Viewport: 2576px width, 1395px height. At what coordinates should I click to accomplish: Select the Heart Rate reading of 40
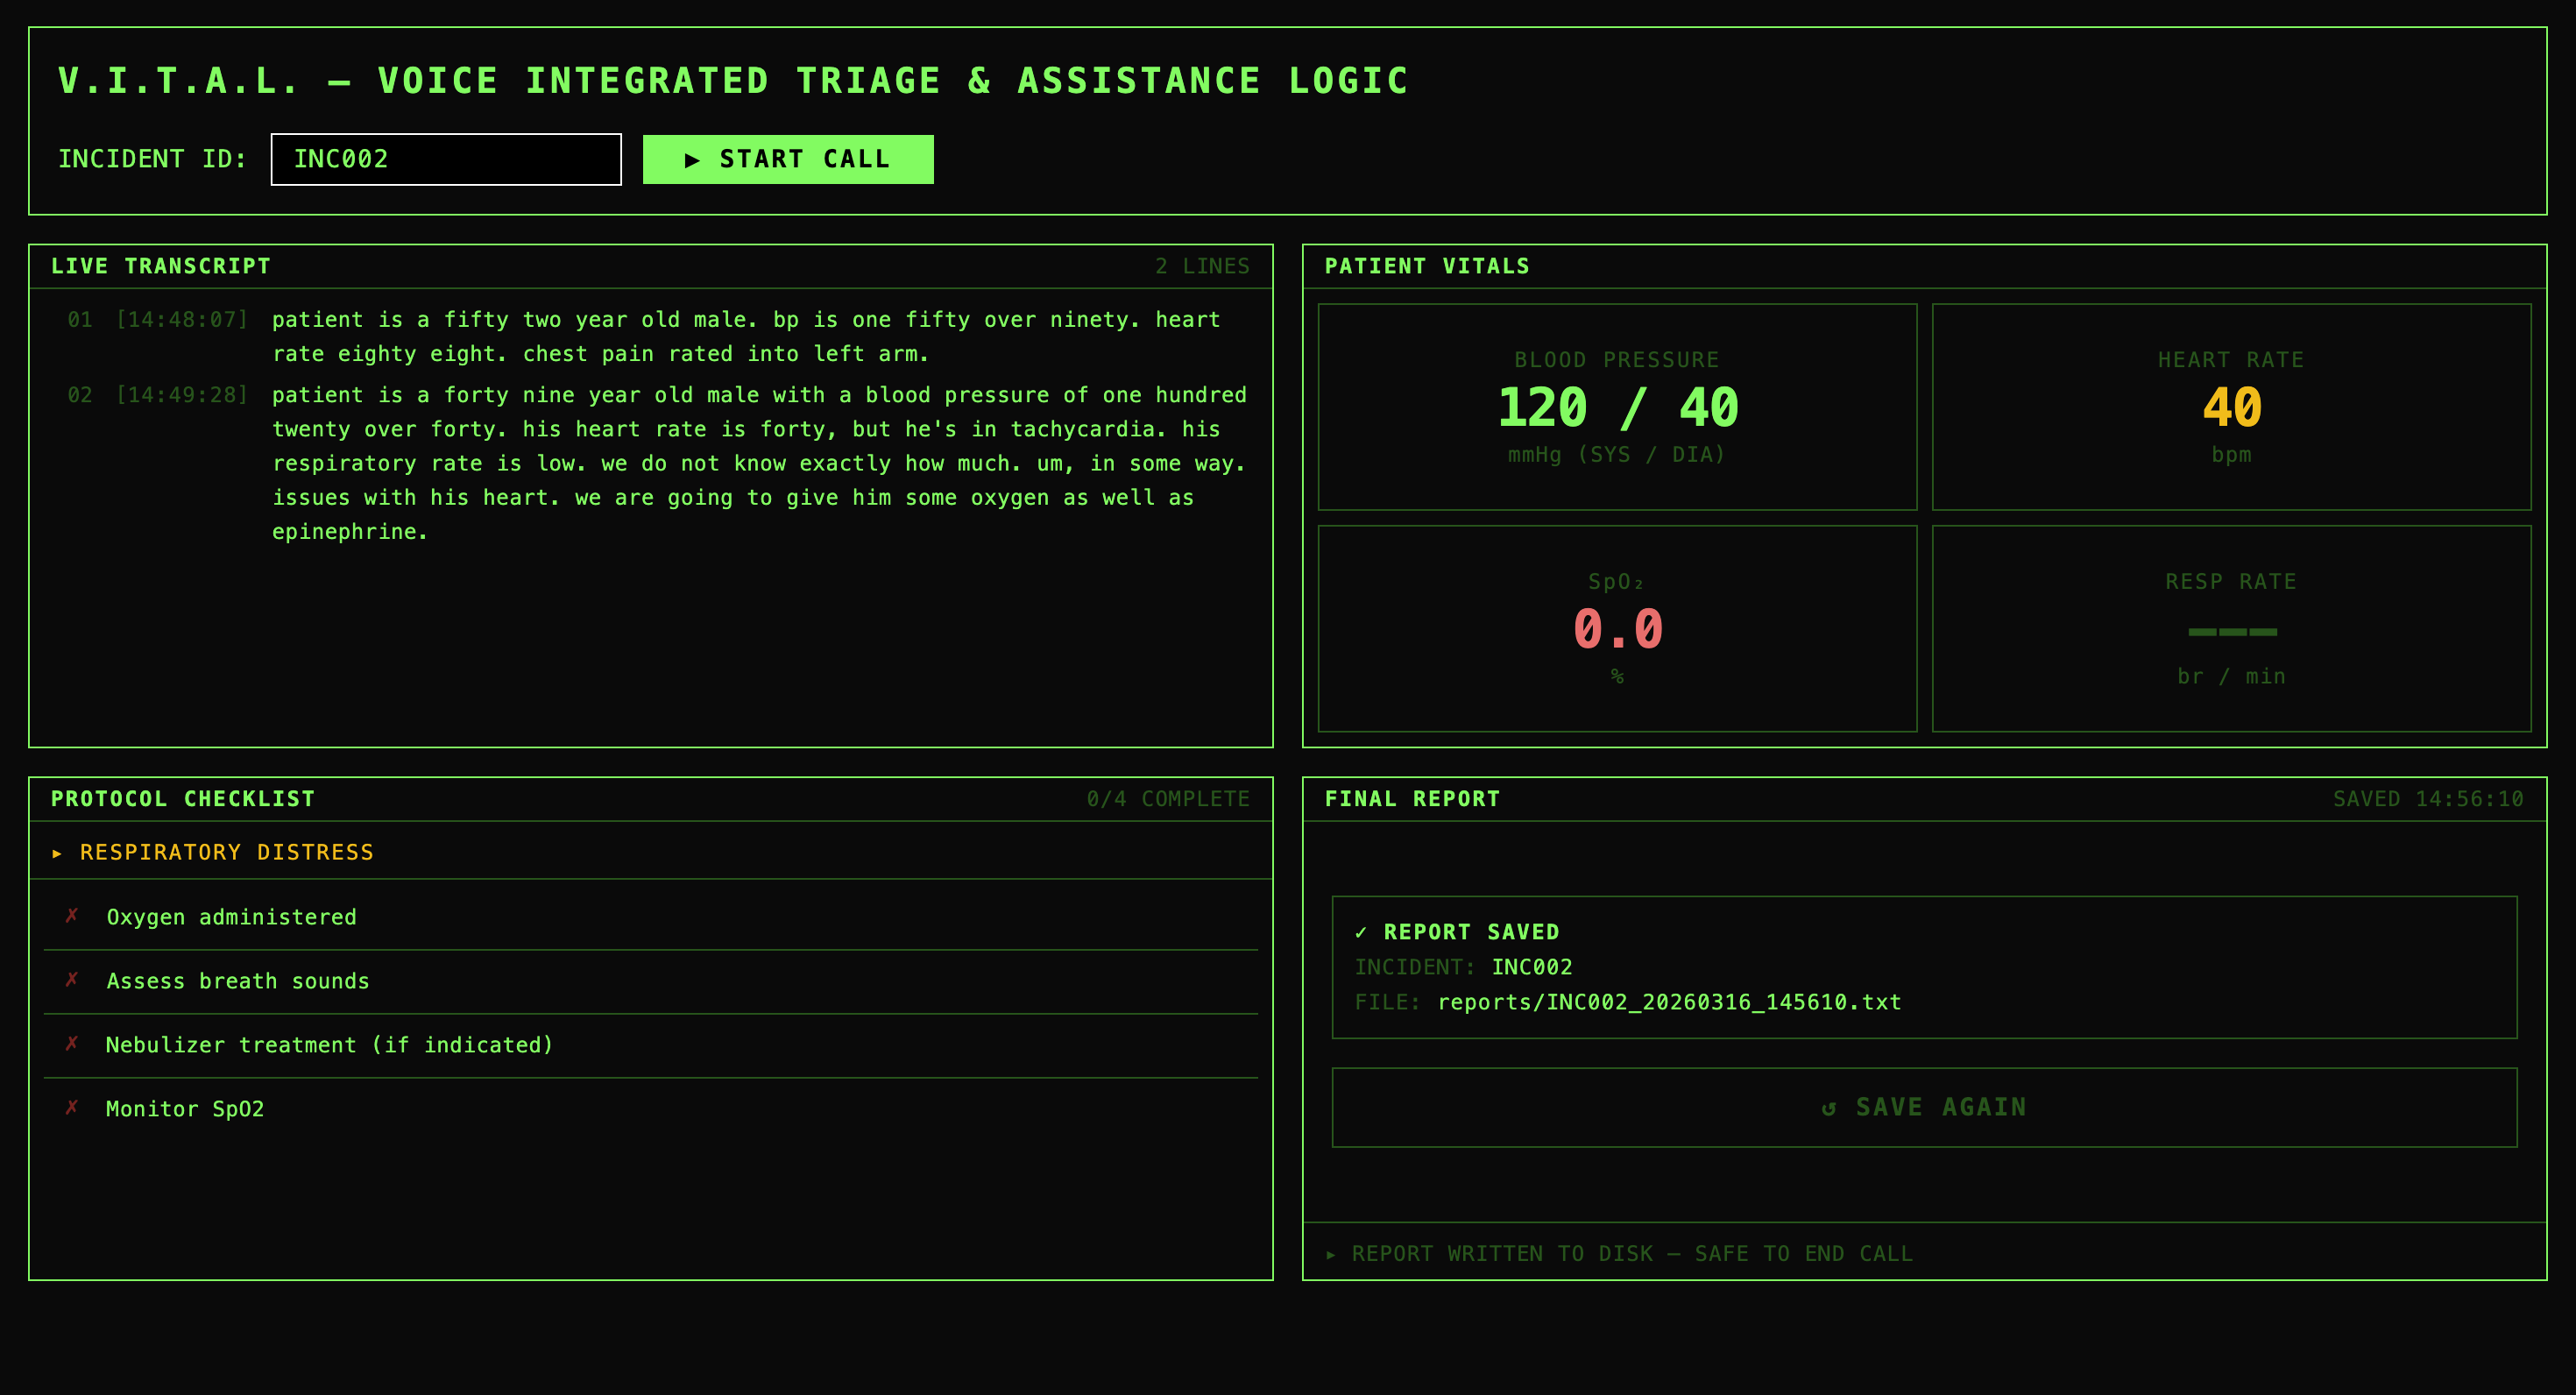click(2231, 408)
